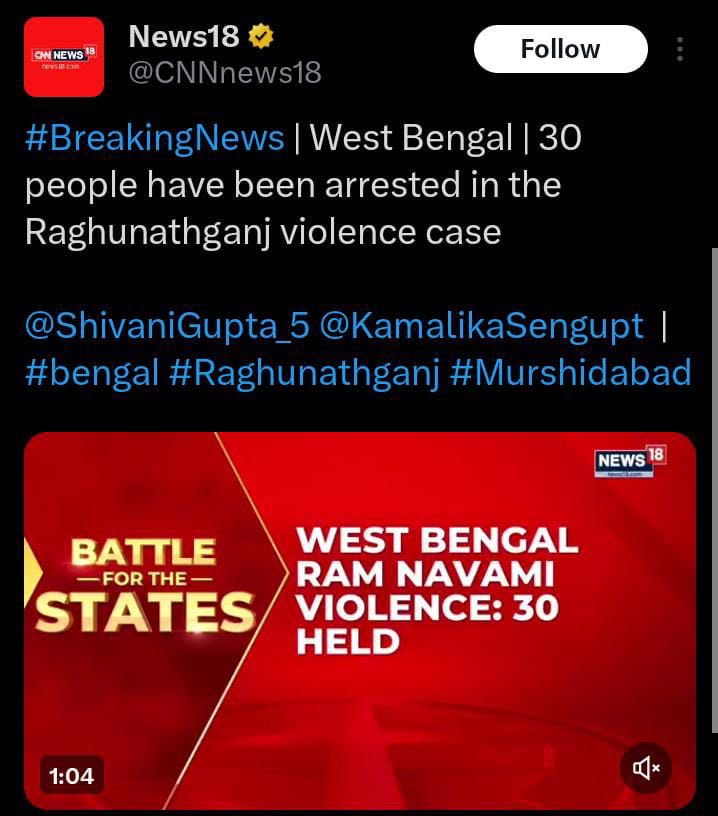Open the #BreakingNews hashtag
Image resolution: width=718 pixels, height=816 pixels.
155,138
